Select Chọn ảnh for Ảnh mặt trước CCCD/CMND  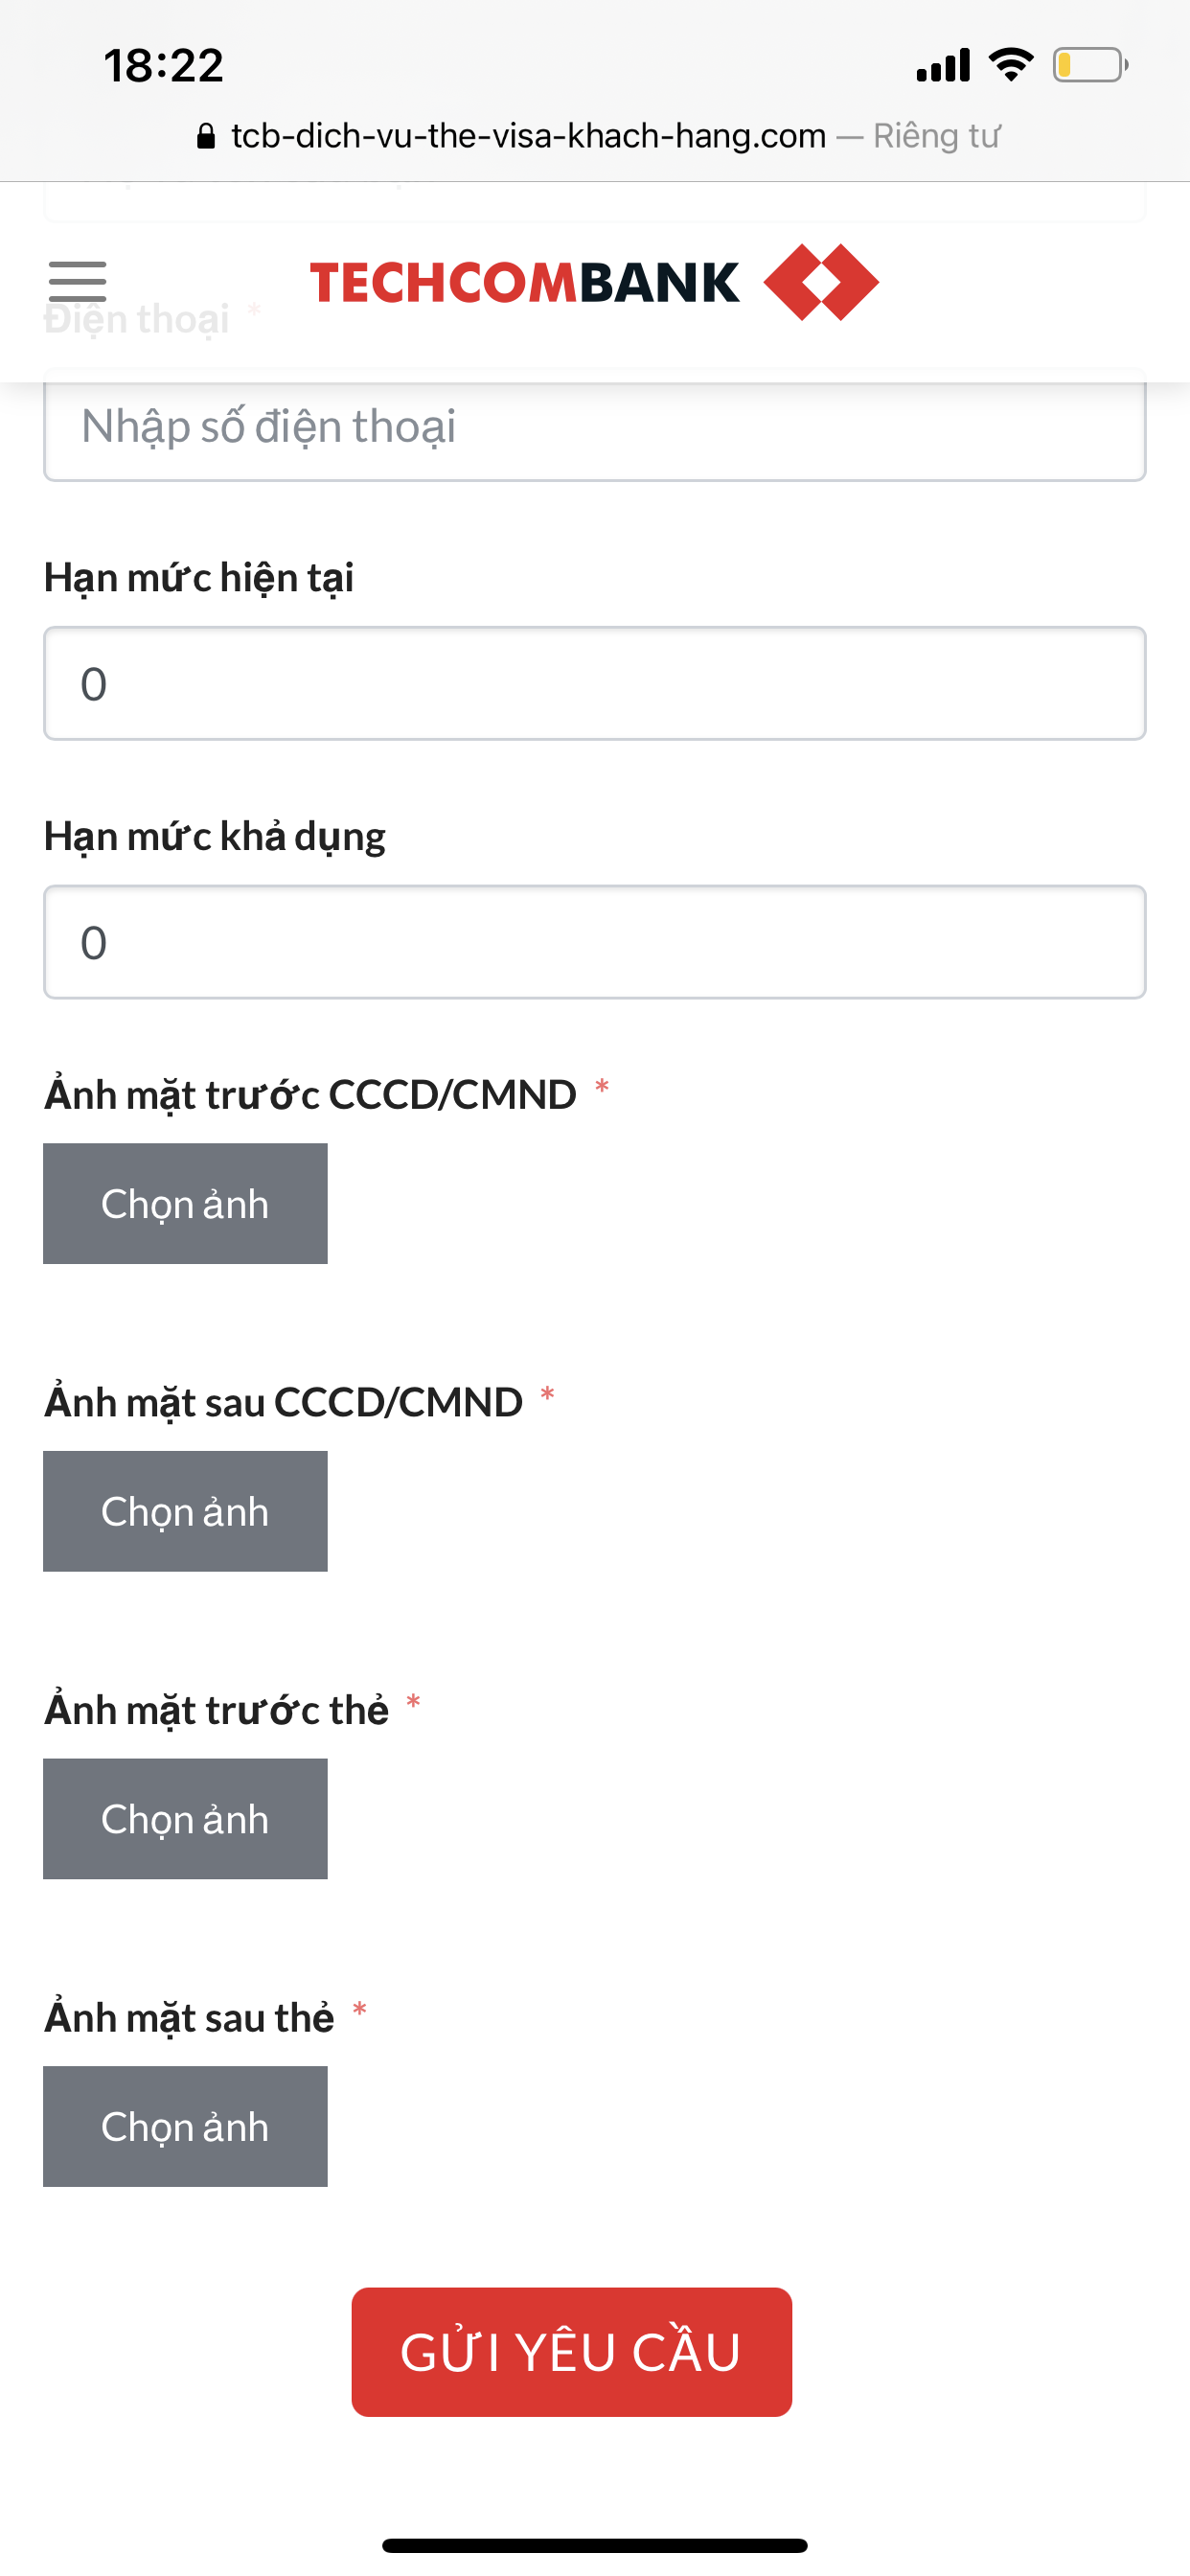pos(185,1203)
